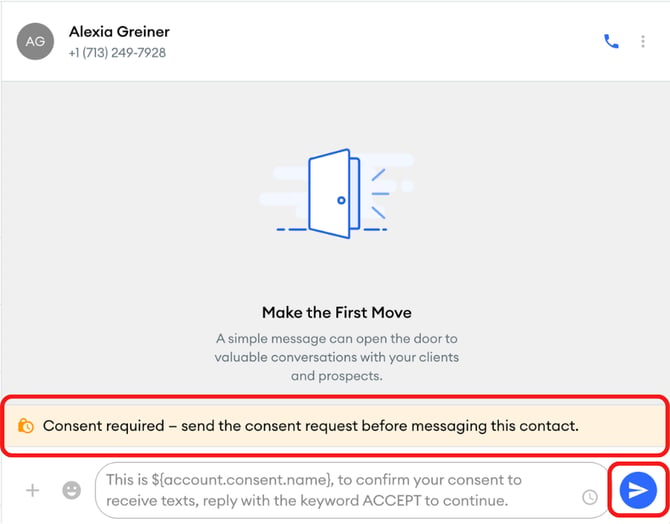Click 'and prospects.' line of the subtitle
Image resolution: width=670 pixels, height=524 pixels.
[x=337, y=376]
